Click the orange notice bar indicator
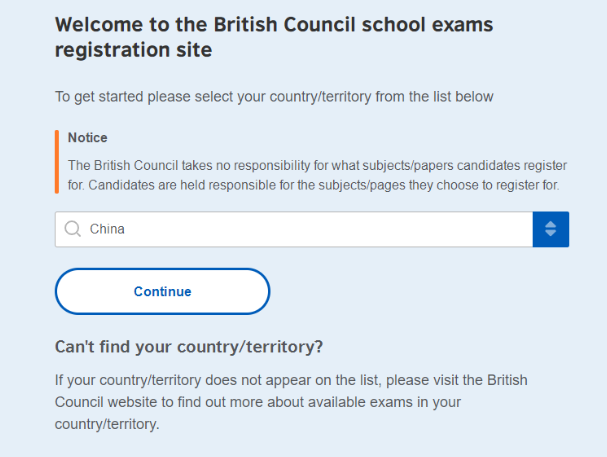This screenshot has width=607, height=457. pyautogui.click(x=57, y=162)
